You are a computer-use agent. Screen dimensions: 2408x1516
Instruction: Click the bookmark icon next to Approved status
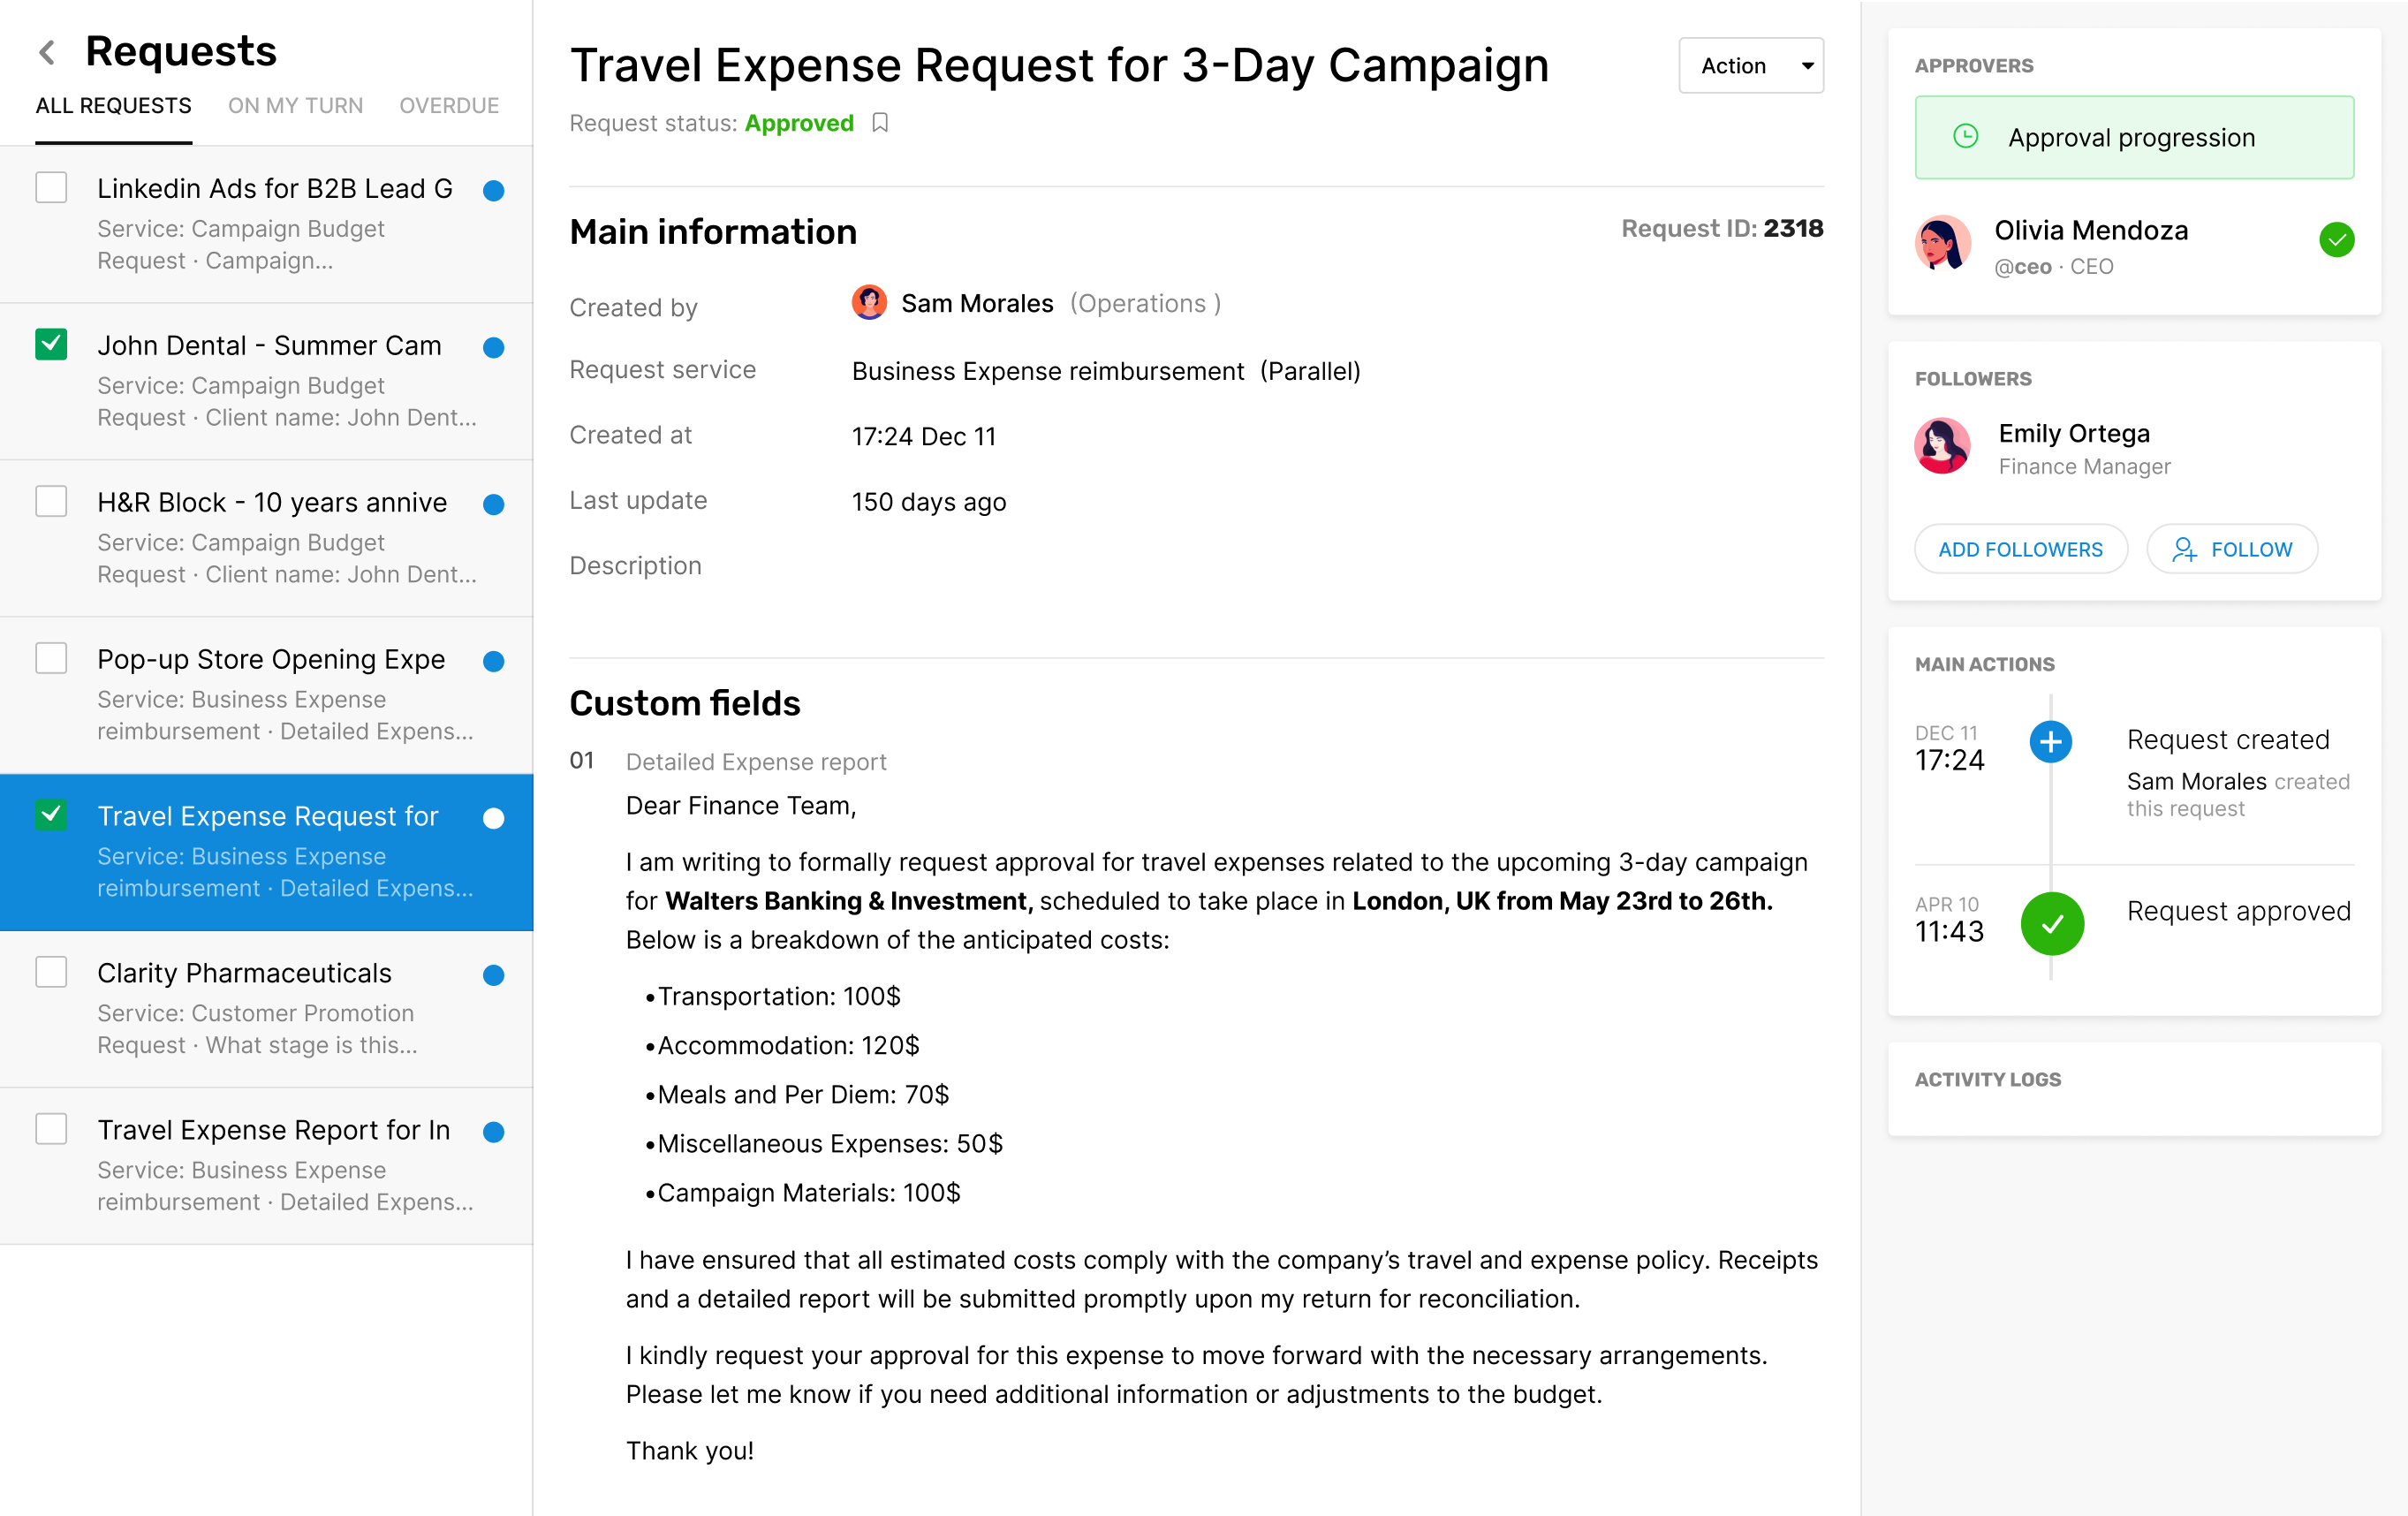tap(880, 122)
